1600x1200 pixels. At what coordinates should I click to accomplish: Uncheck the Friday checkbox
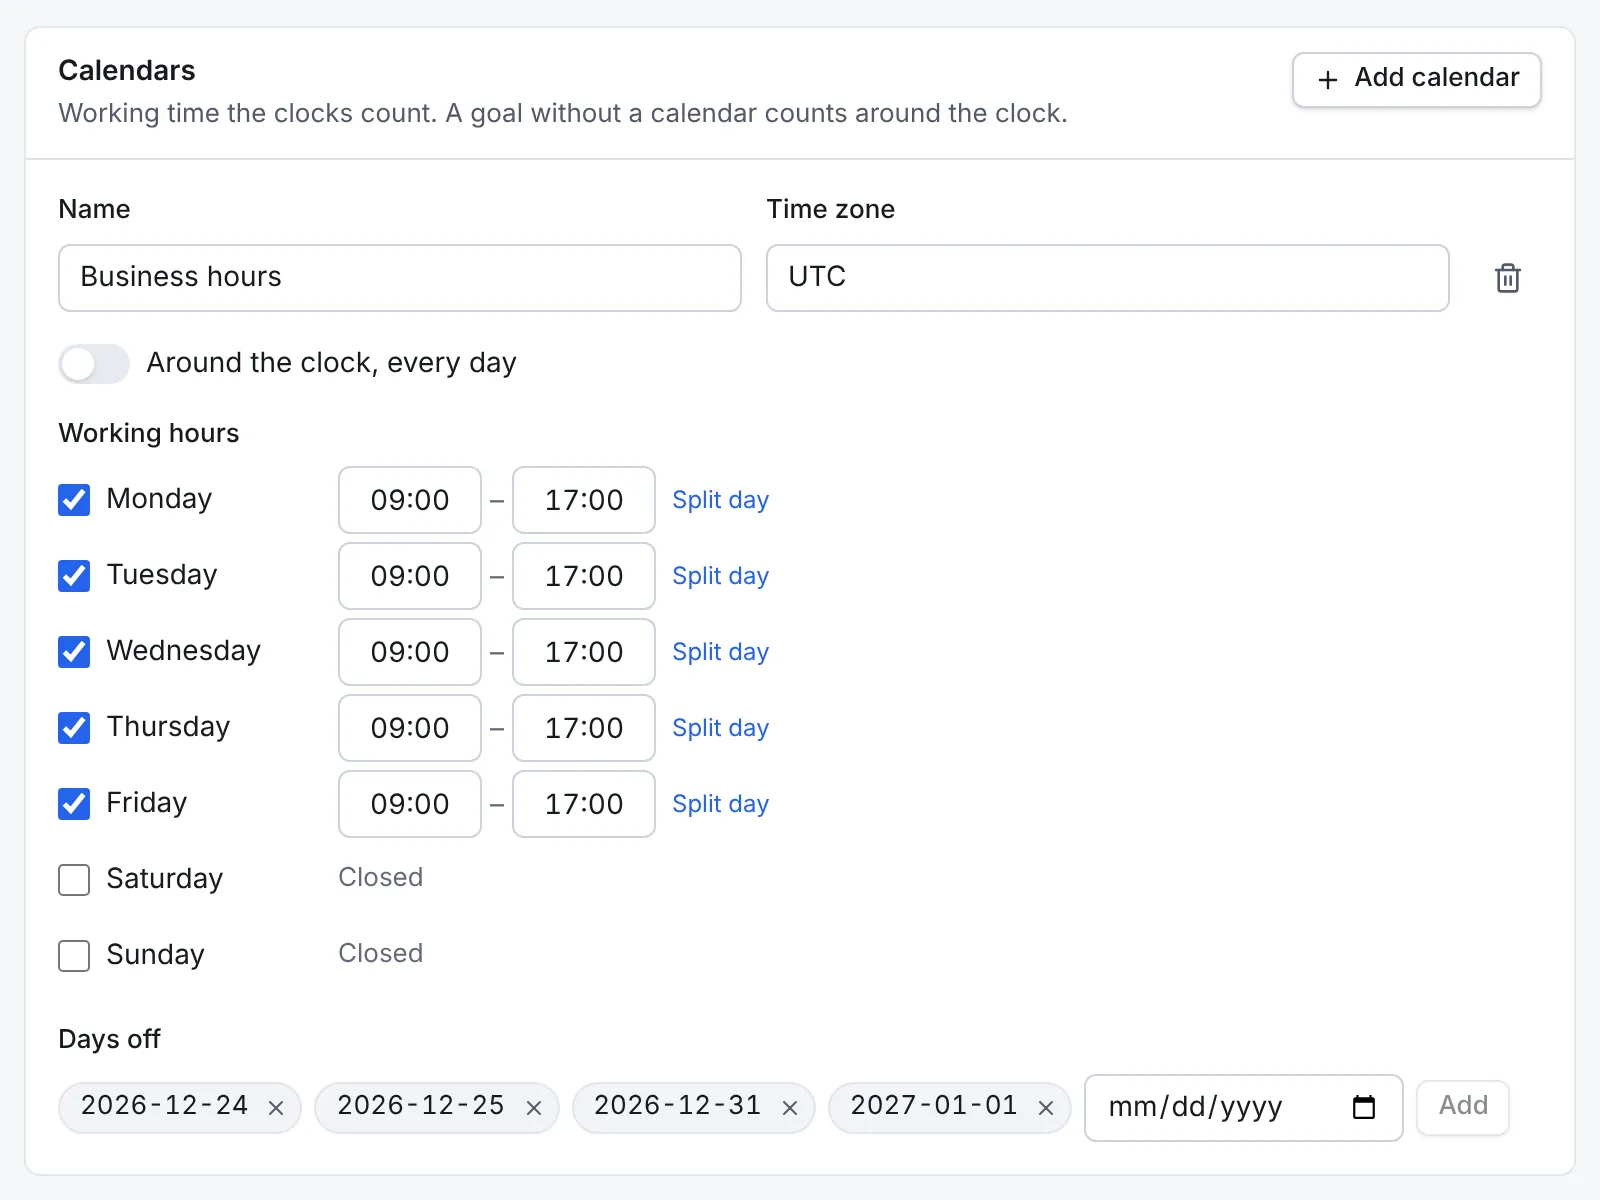74,804
